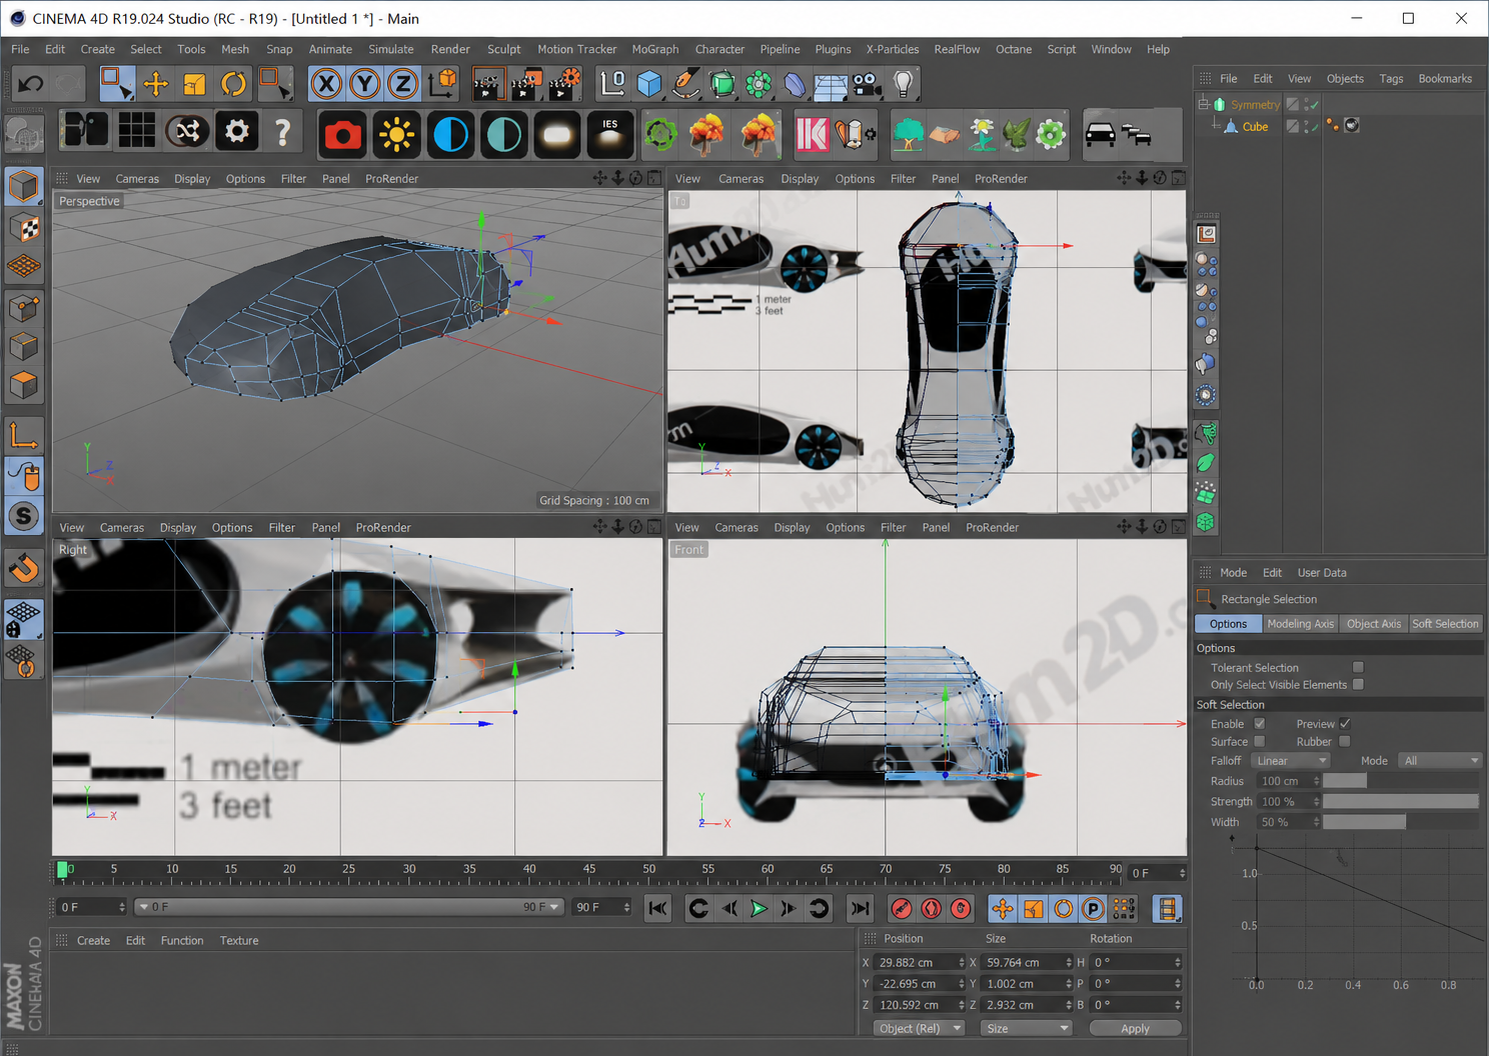Screen dimensions: 1489x1056
Task: Toggle Soft Selection Enable checkbox
Action: [x=1260, y=723]
